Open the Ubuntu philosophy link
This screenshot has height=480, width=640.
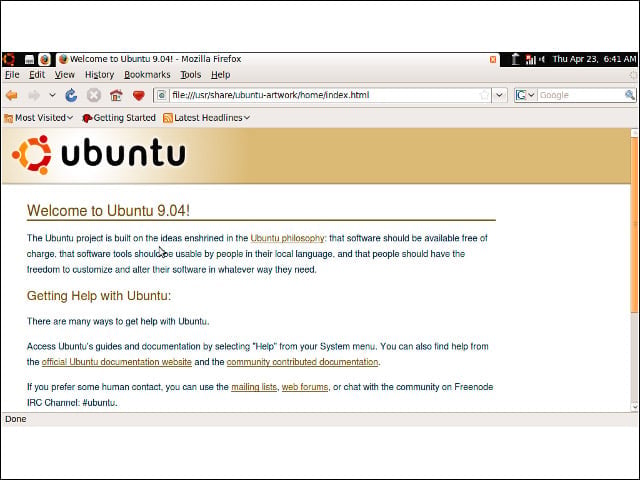[x=287, y=238]
